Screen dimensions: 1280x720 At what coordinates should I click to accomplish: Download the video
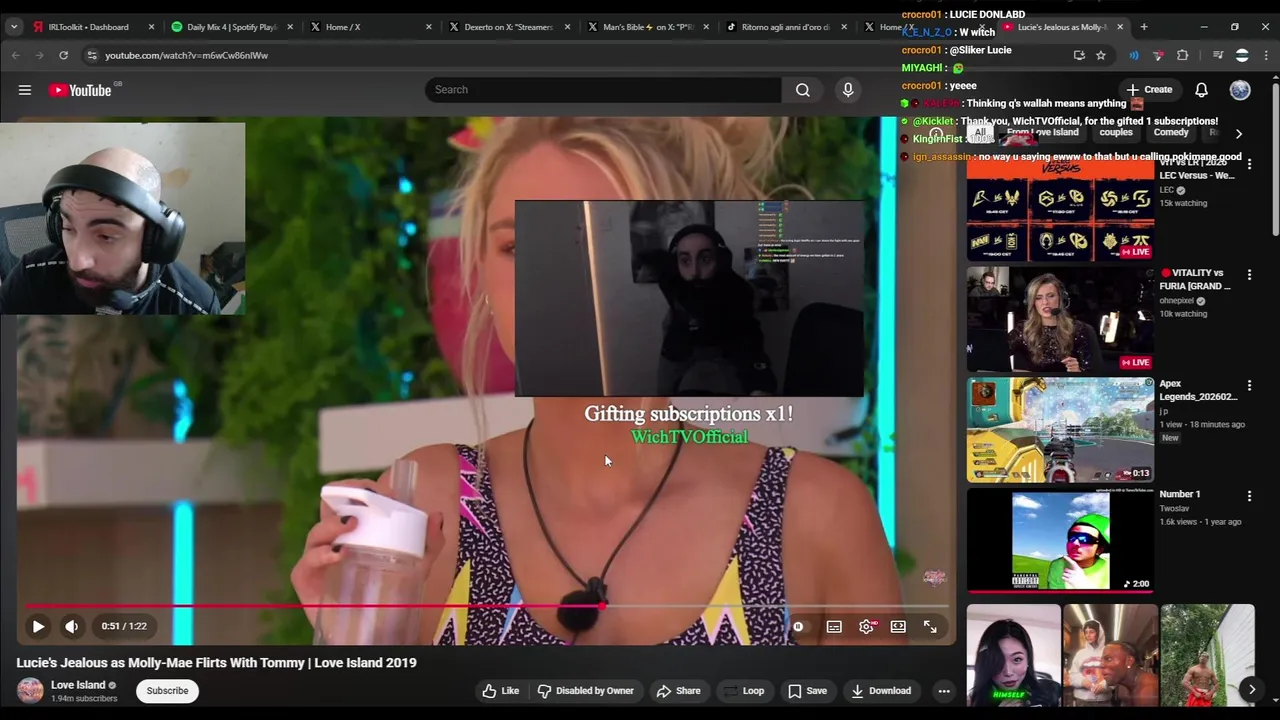point(881,691)
